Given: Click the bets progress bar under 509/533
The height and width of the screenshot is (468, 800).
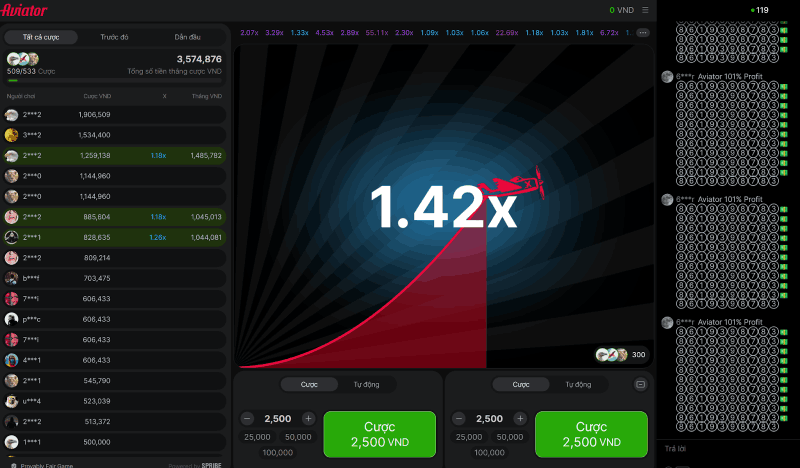Looking at the screenshot, I should tap(114, 80).
